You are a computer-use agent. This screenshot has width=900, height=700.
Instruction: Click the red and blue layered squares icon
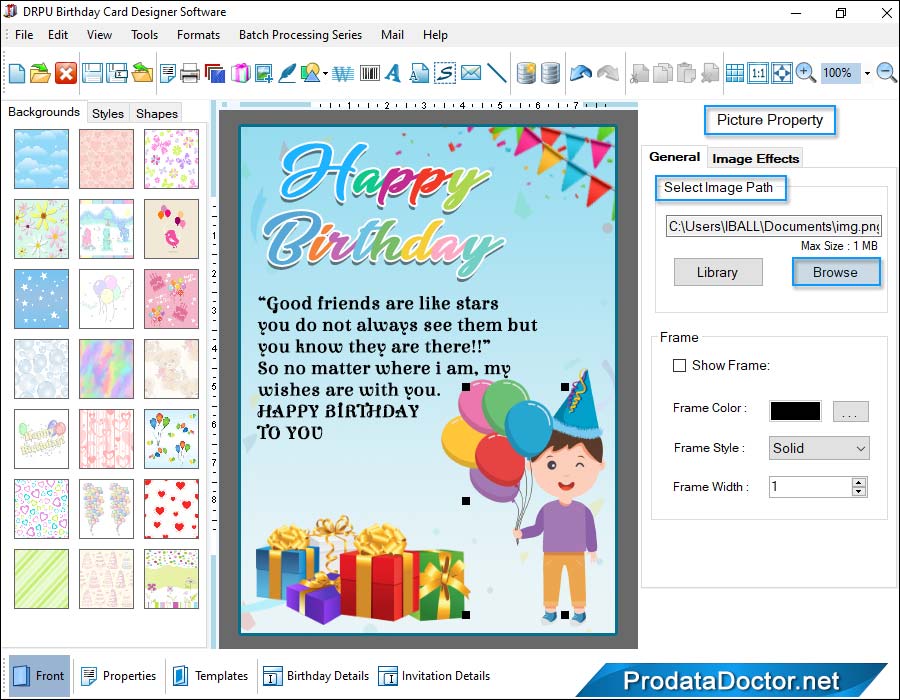[215, 73]
